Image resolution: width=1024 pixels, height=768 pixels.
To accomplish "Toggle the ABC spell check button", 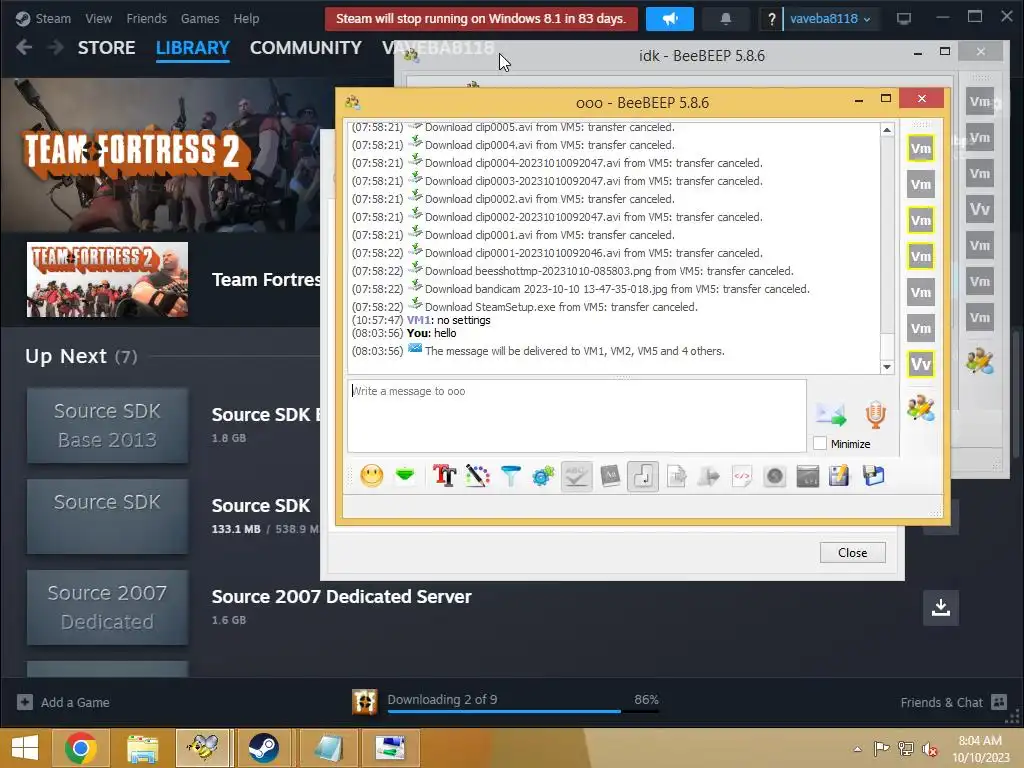I will point(577,476).
